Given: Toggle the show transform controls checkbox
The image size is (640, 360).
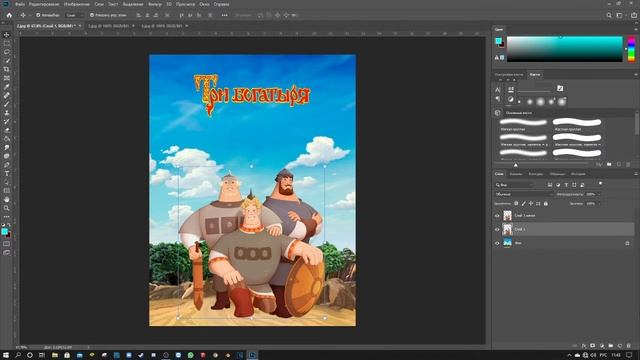Looking at the screenshot, I should (92, 15).
